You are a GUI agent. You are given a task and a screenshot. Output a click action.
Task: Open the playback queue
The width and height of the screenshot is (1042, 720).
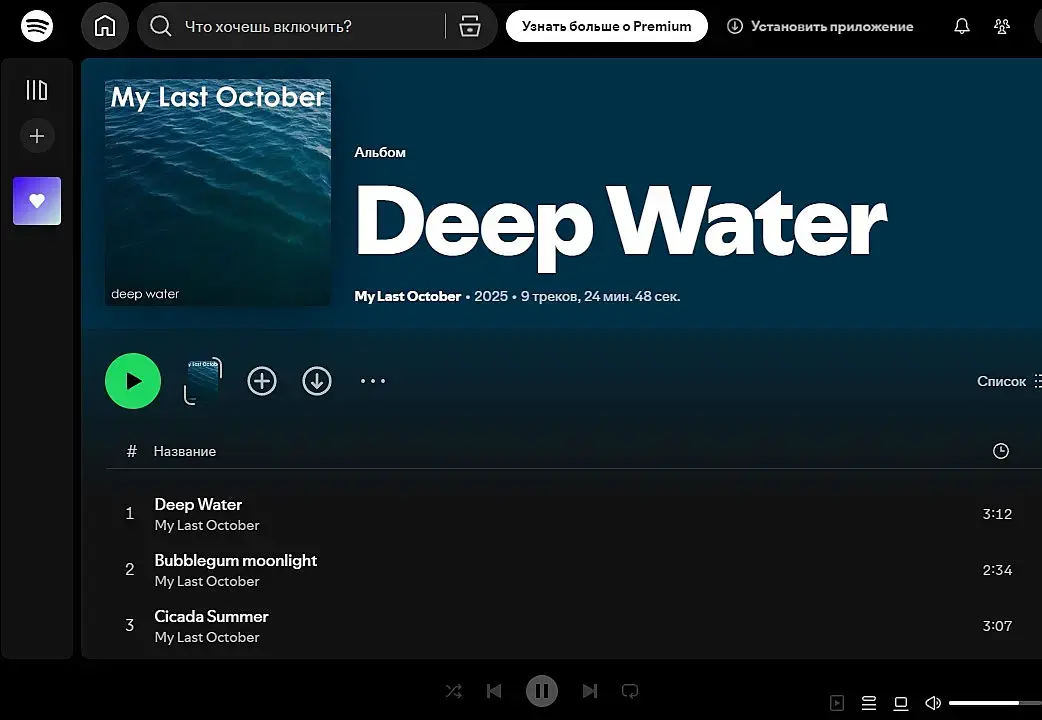(x=869, y=703)
